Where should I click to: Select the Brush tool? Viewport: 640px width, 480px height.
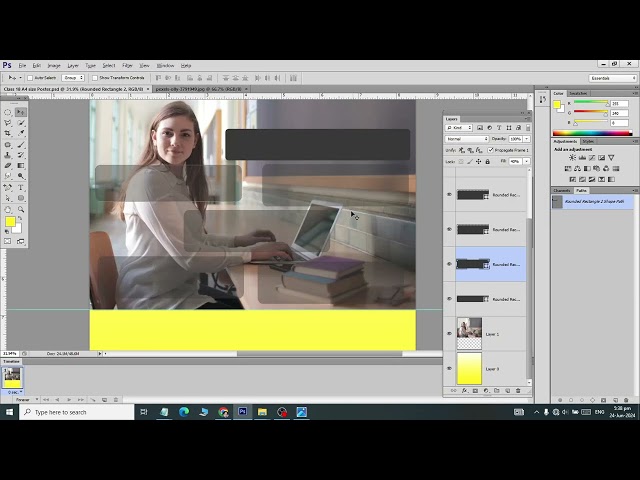21,144
